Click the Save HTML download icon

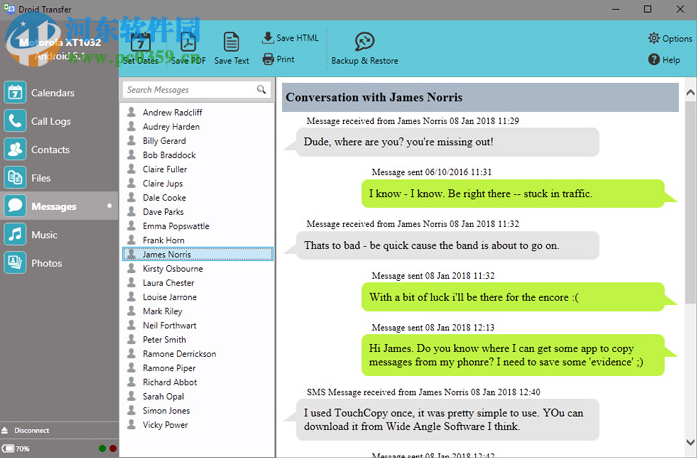(x=267, y=37)
